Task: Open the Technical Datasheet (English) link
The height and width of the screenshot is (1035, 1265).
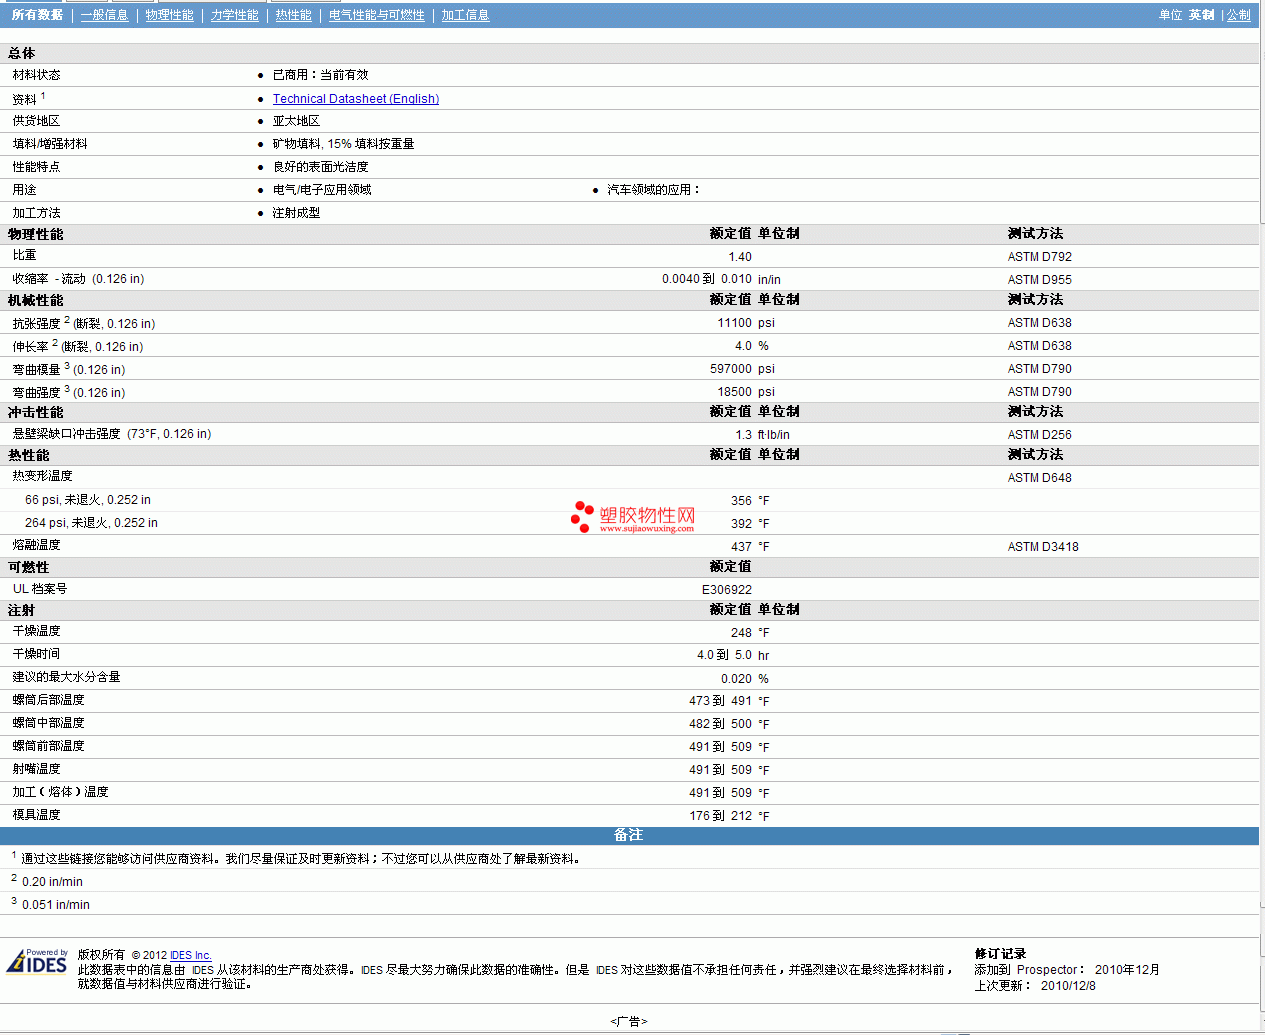Action: click(356, 99)
